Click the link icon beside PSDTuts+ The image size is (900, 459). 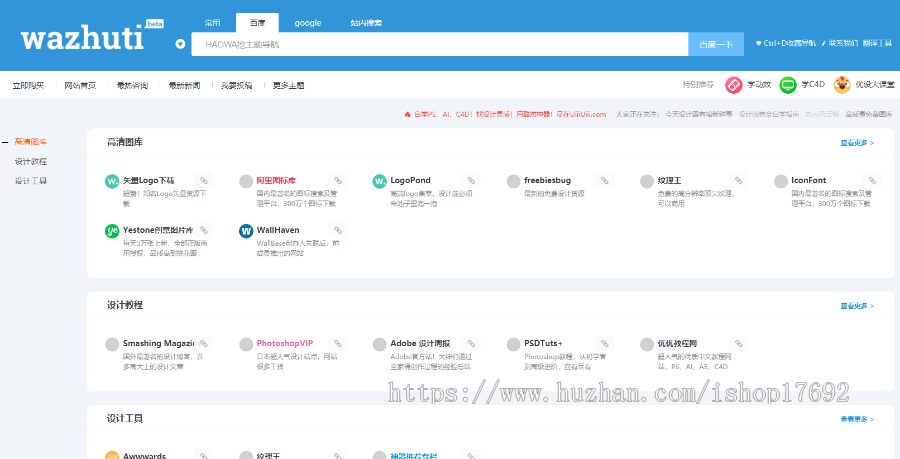(605, 343)
